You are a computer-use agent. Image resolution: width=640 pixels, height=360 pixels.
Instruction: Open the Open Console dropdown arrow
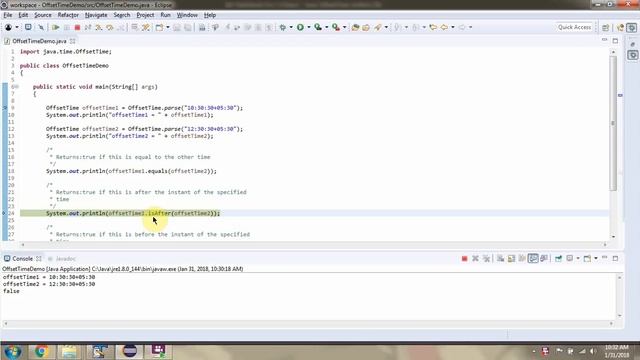596,258
